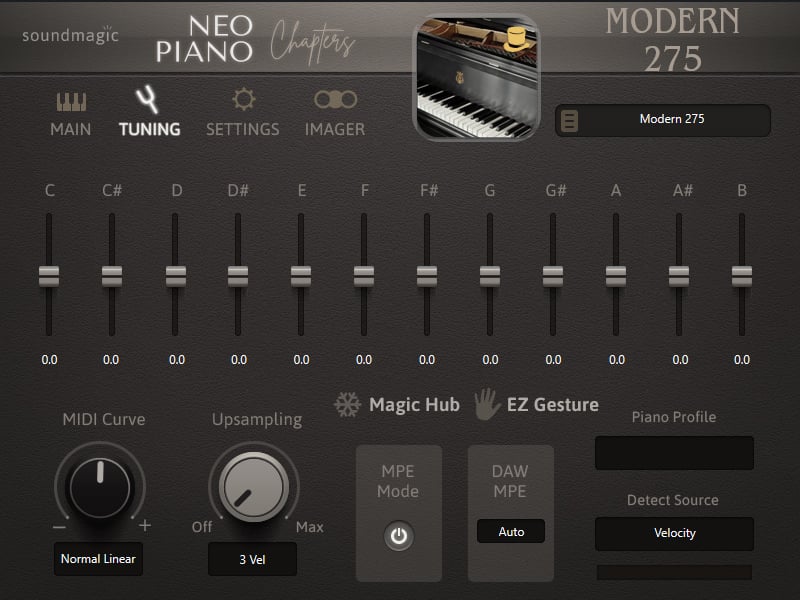The height and width of the screenshot is (600, 800).
Task: Click the 0.0 value under G# slider
Action: (x=554, y=360)
